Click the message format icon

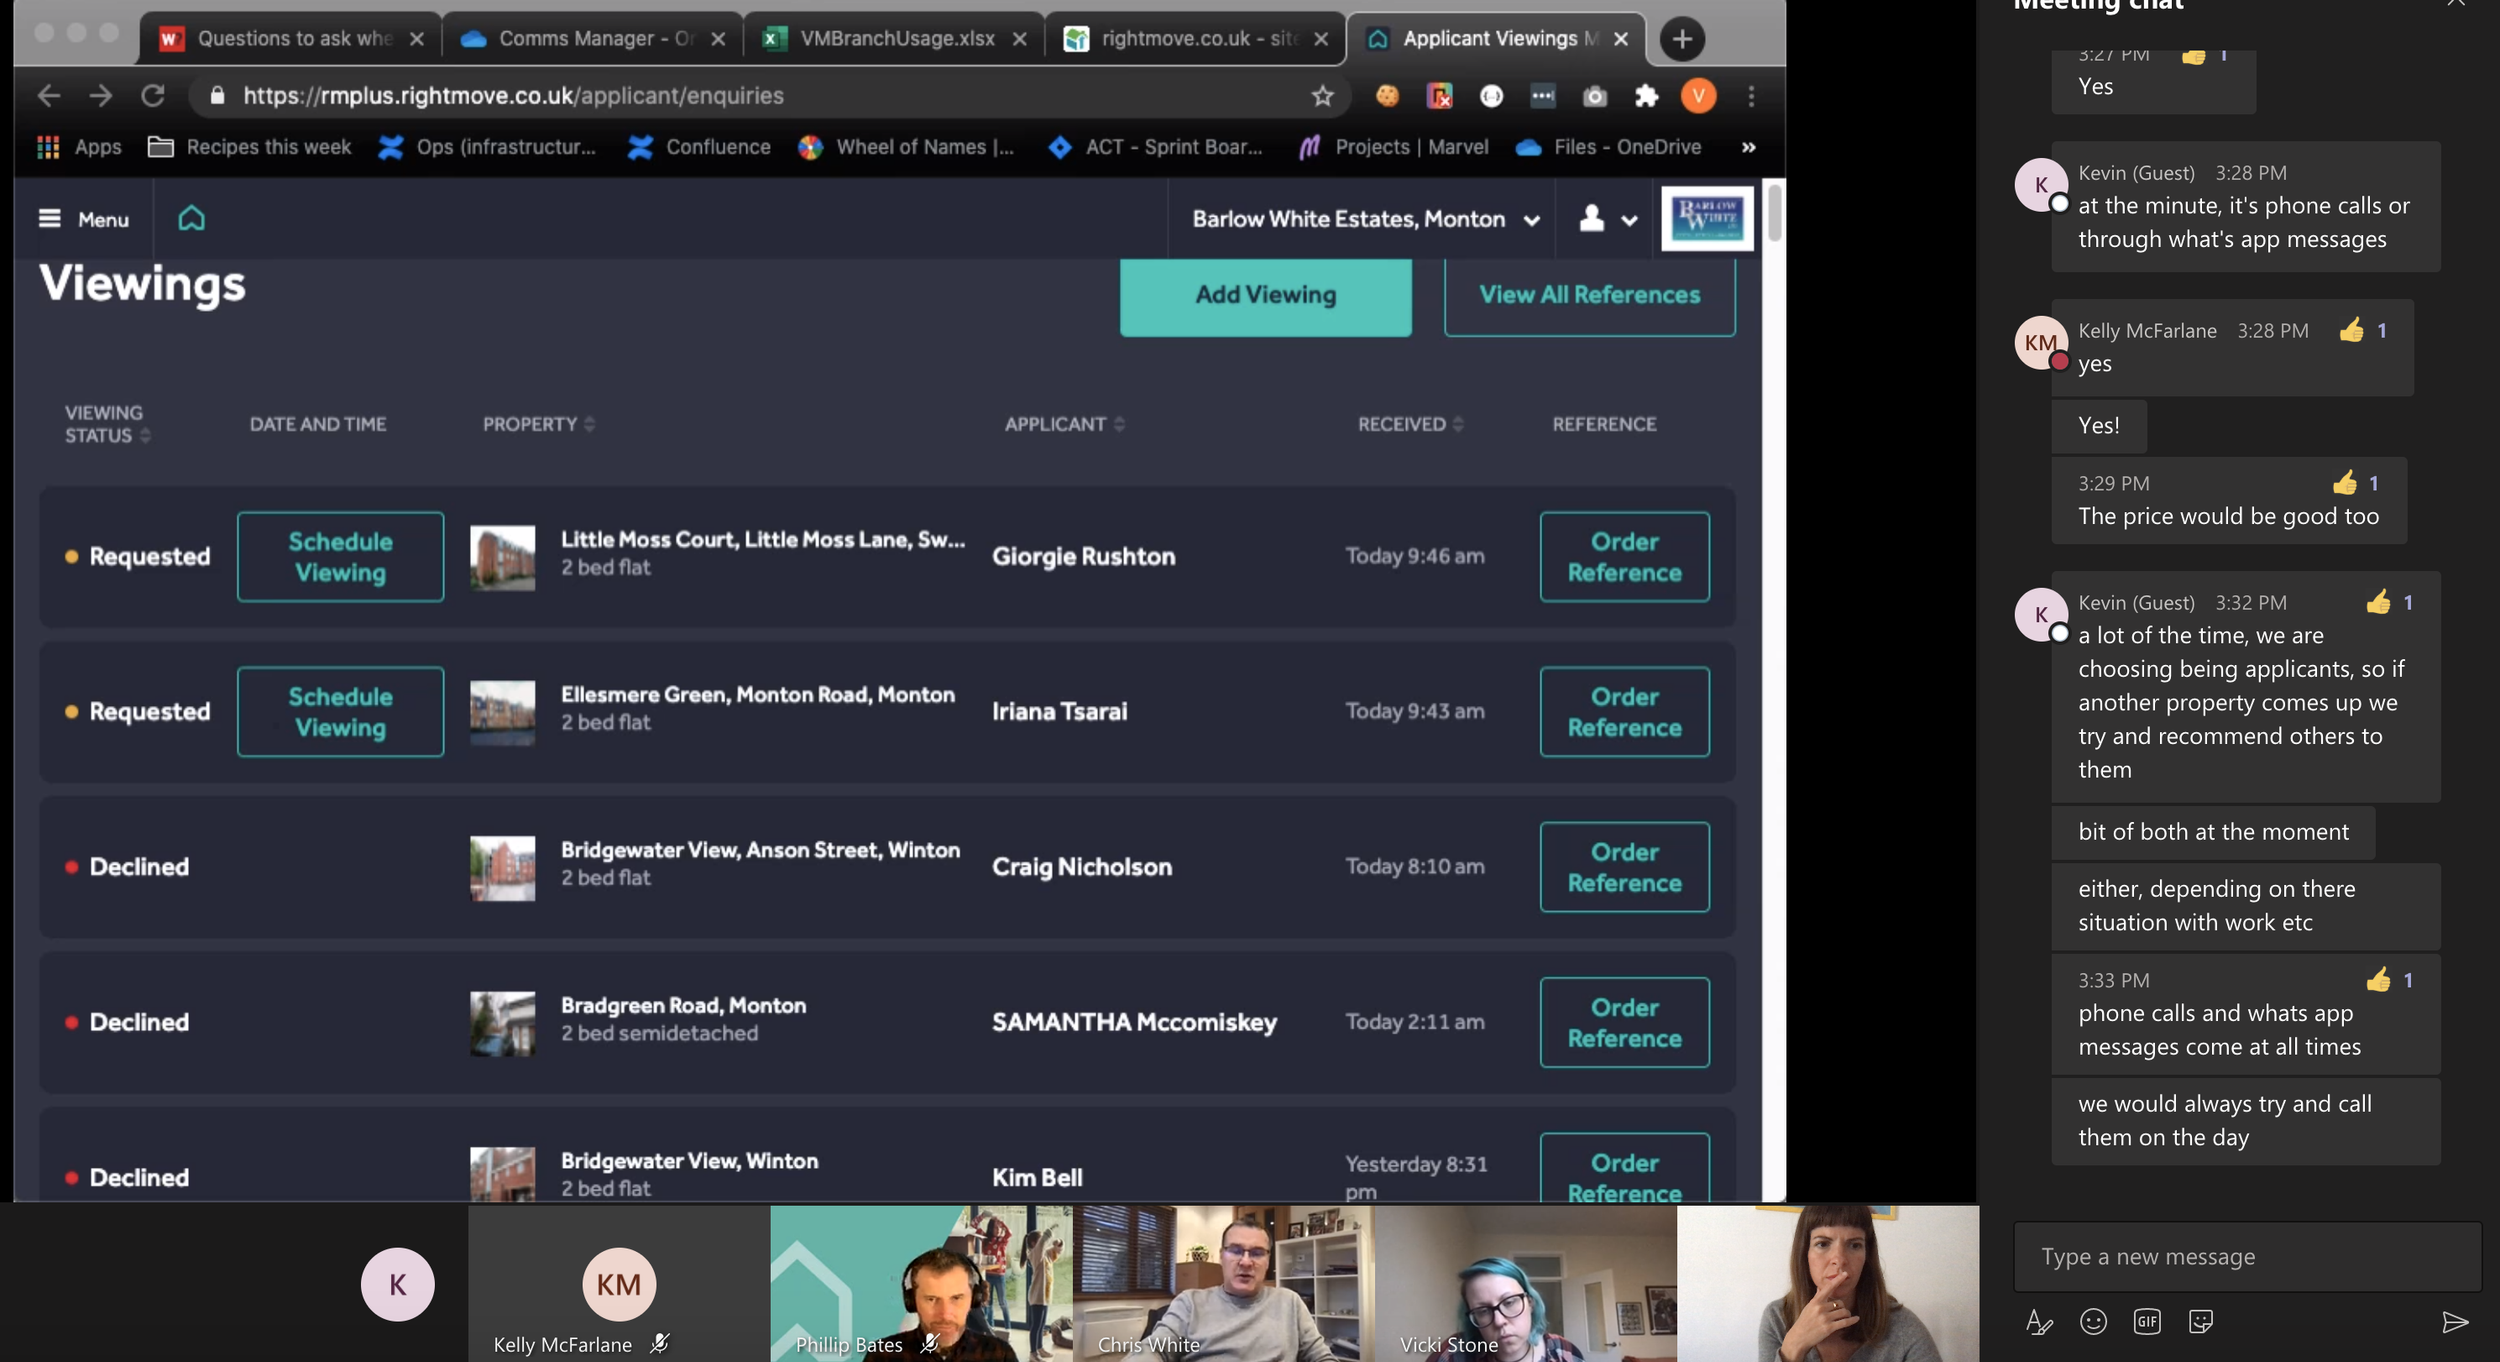pos(2038,1322)
